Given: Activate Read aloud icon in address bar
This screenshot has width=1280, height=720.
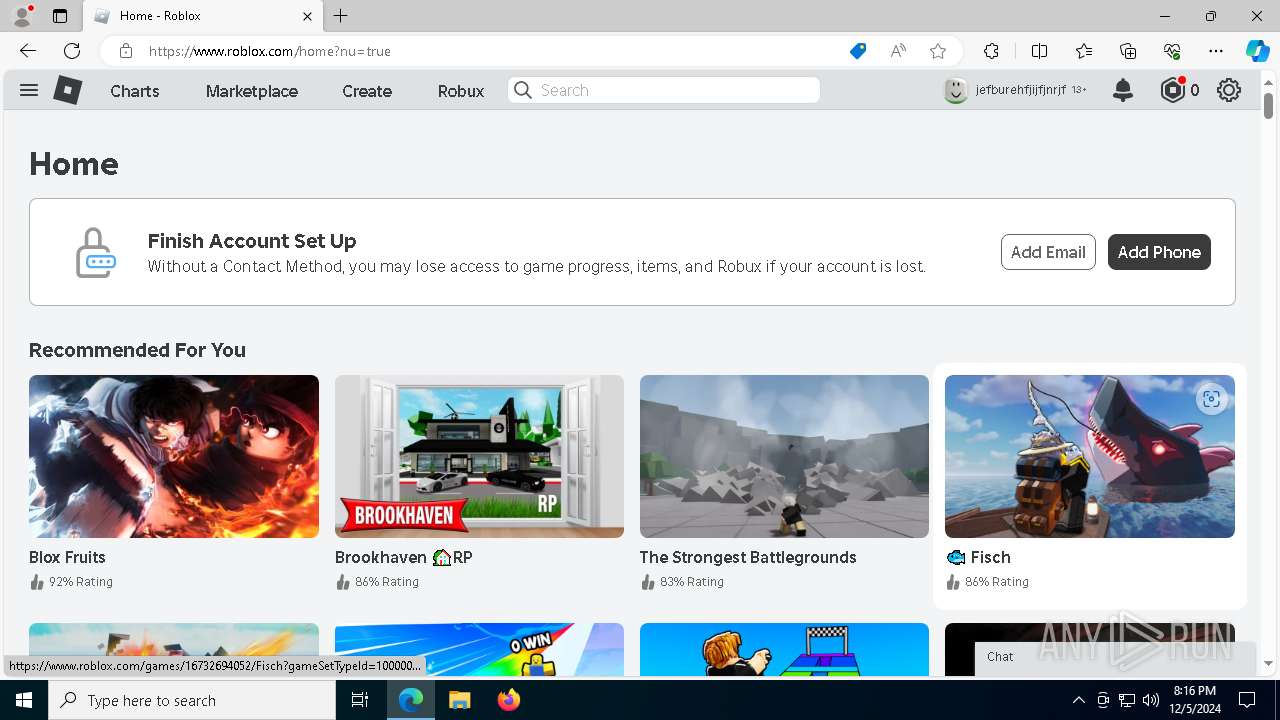Looking at the screenshot, I should pyautogui.click(x=898, y=51).
